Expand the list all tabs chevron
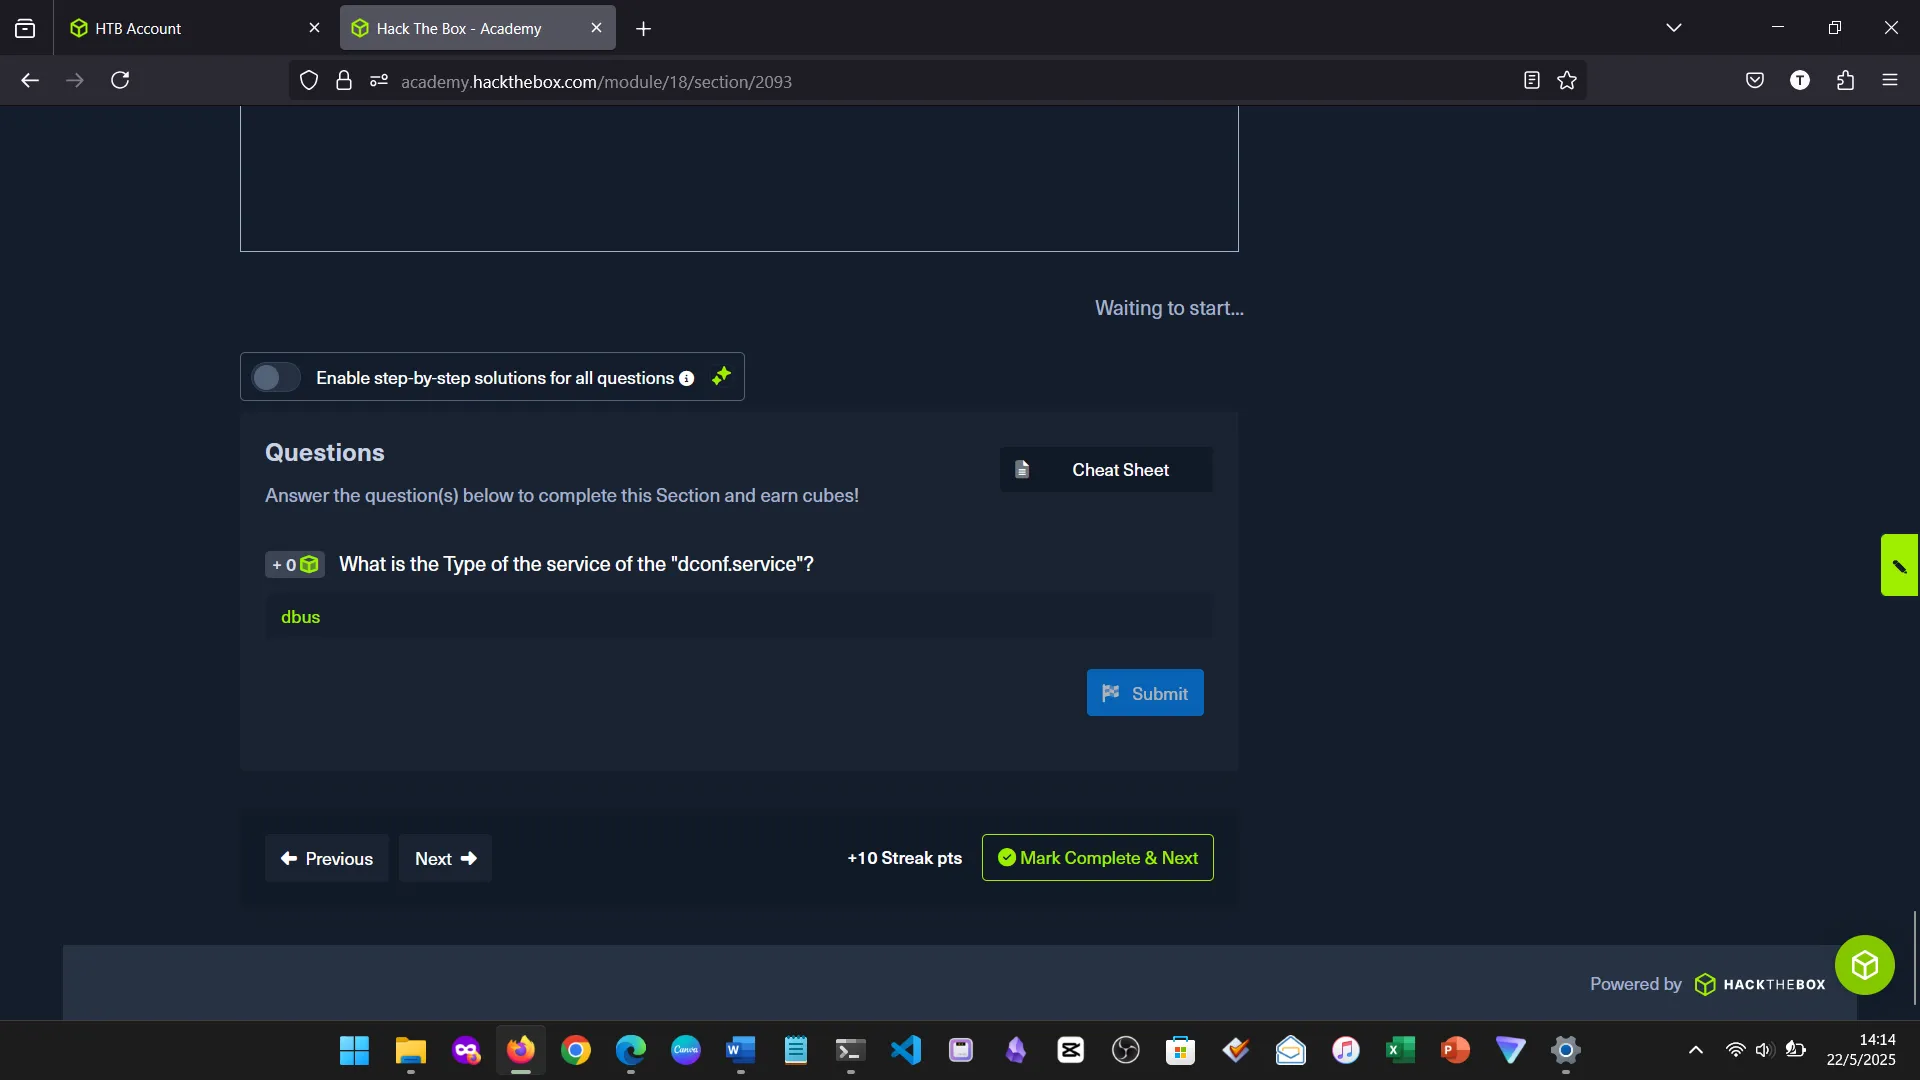This screenshot has height=1080, width=1920. pos(1673,28)
